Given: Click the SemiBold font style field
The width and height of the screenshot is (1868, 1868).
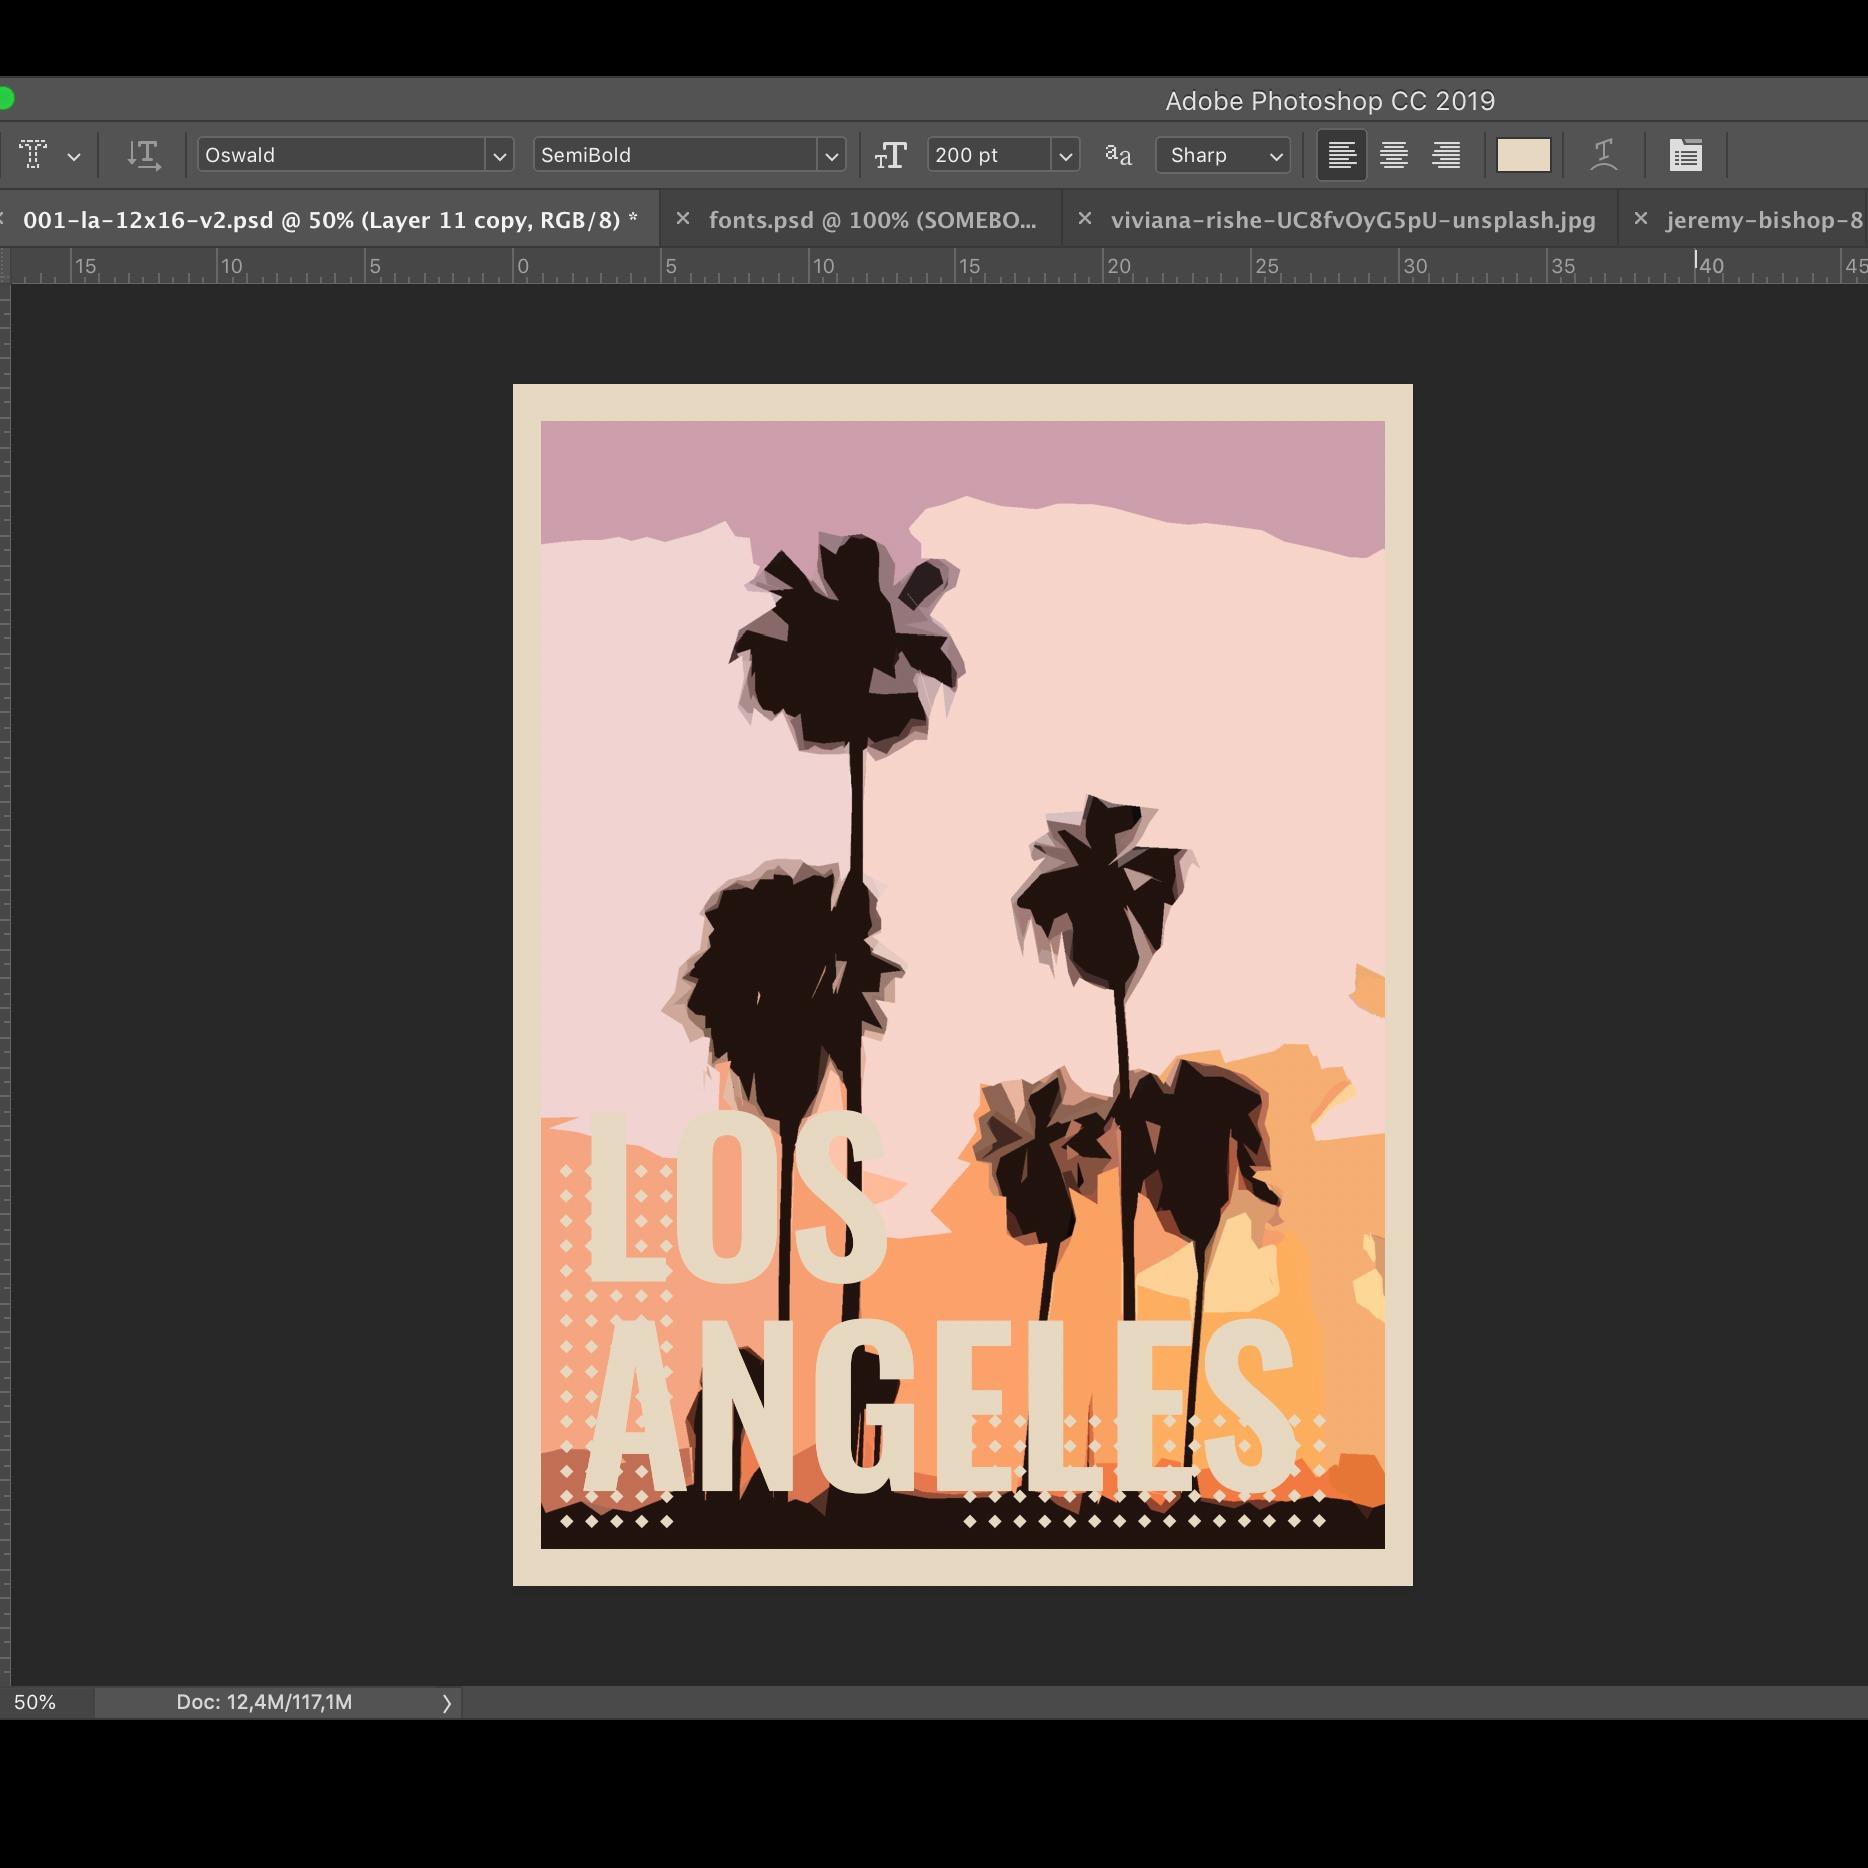Looking at the screenshot, I should coord(675,155).
